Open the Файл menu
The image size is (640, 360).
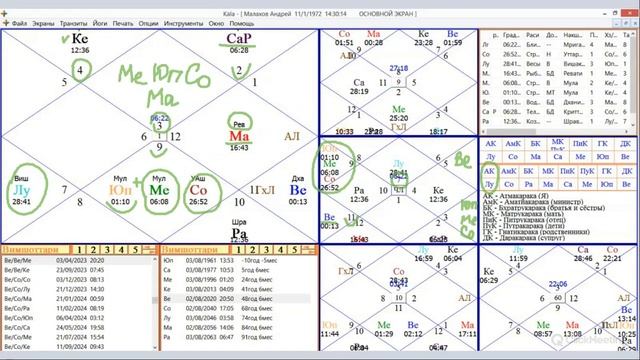click(x=19, y=24)
